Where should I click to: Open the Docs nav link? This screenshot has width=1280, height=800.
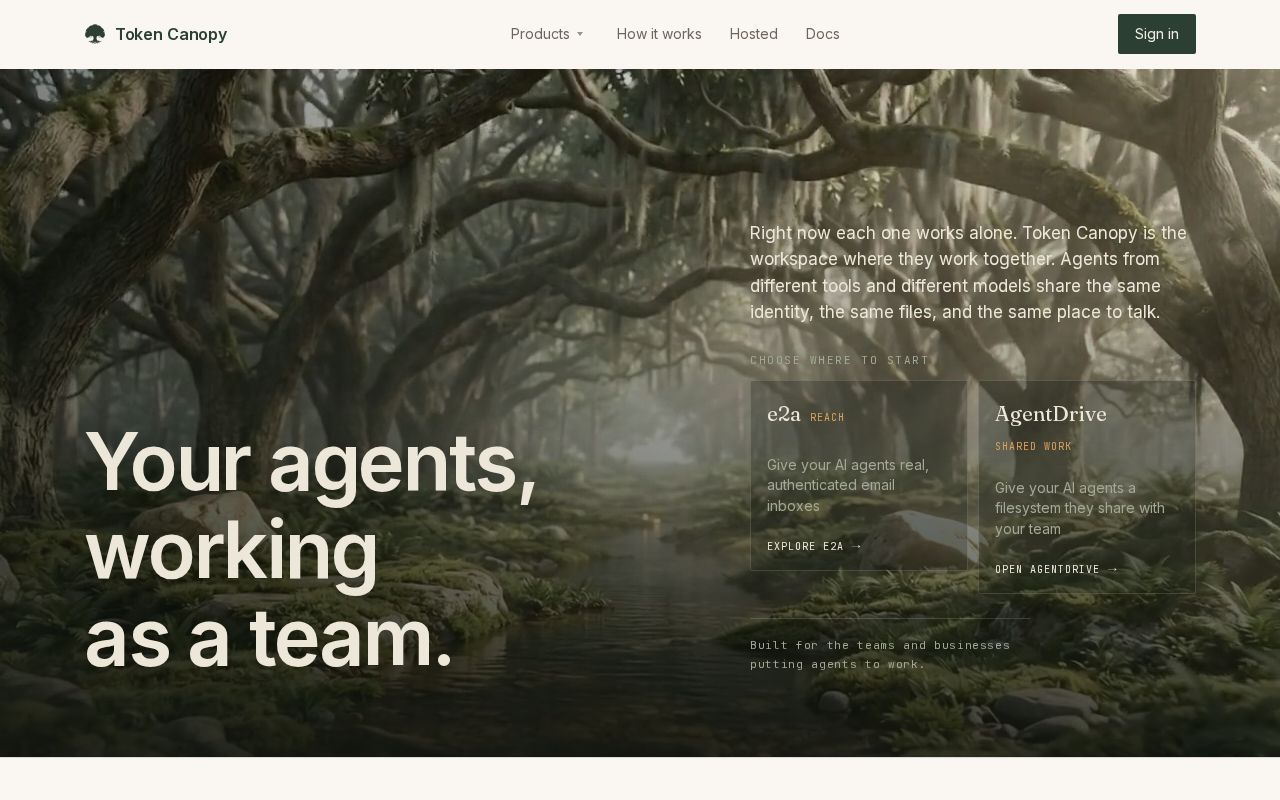823,34
